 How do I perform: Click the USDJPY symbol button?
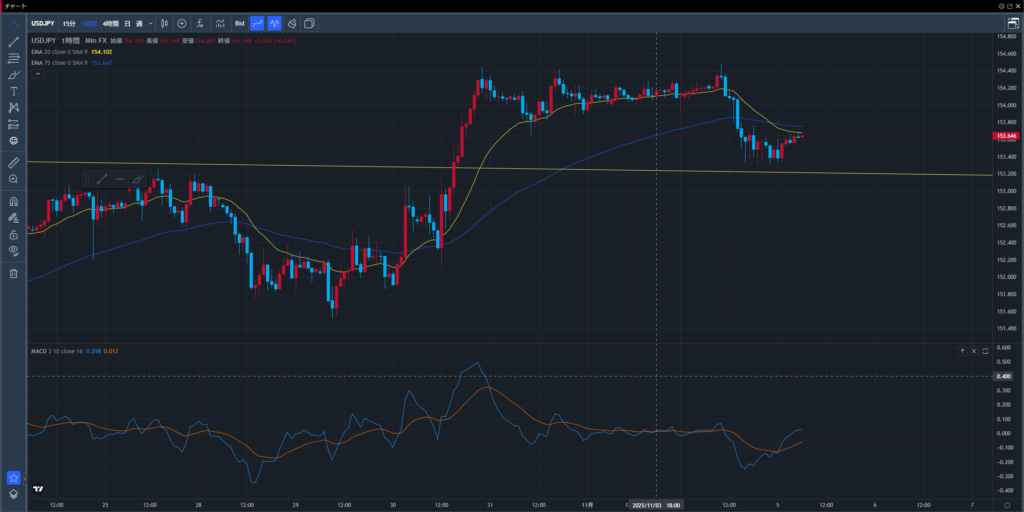click(43, 23)
